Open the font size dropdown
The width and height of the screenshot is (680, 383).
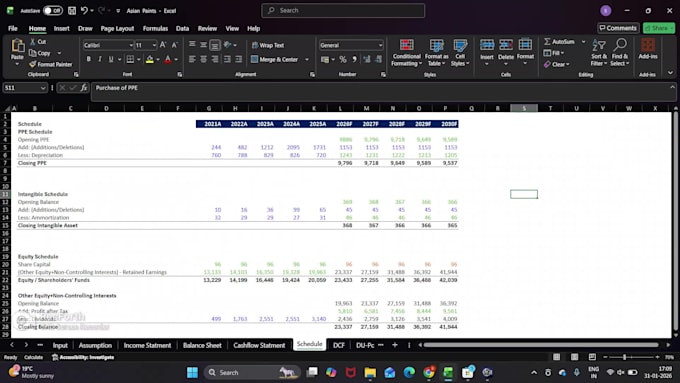point(154,45)
